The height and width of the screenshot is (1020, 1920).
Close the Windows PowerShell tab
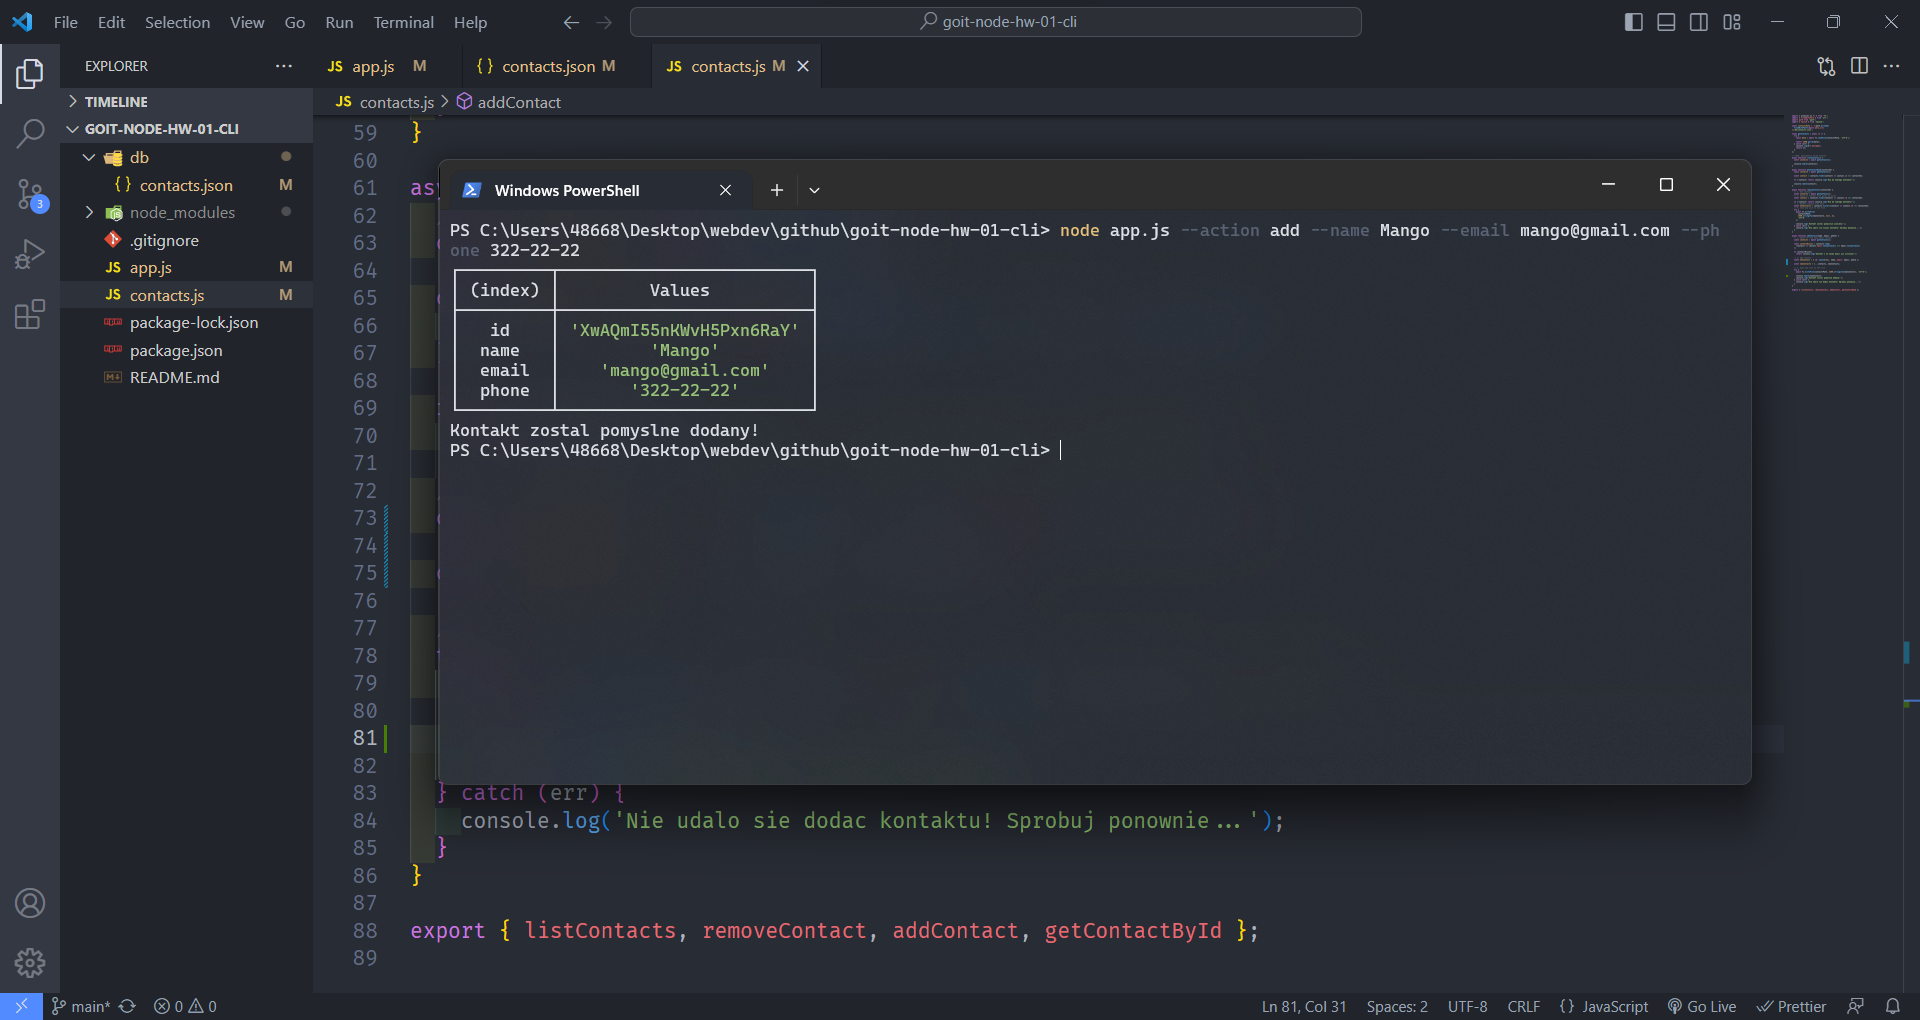coord(725,190)
